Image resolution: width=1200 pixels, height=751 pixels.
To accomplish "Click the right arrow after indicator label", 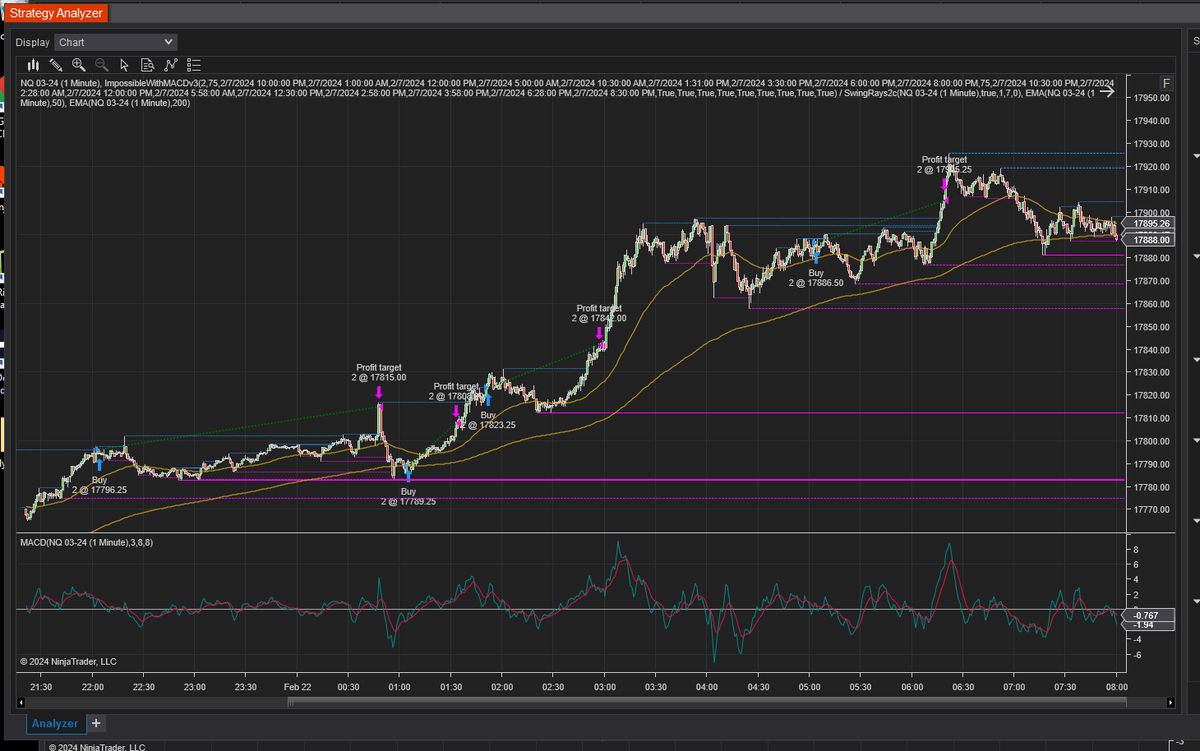I will click(x=1106, y=91).
